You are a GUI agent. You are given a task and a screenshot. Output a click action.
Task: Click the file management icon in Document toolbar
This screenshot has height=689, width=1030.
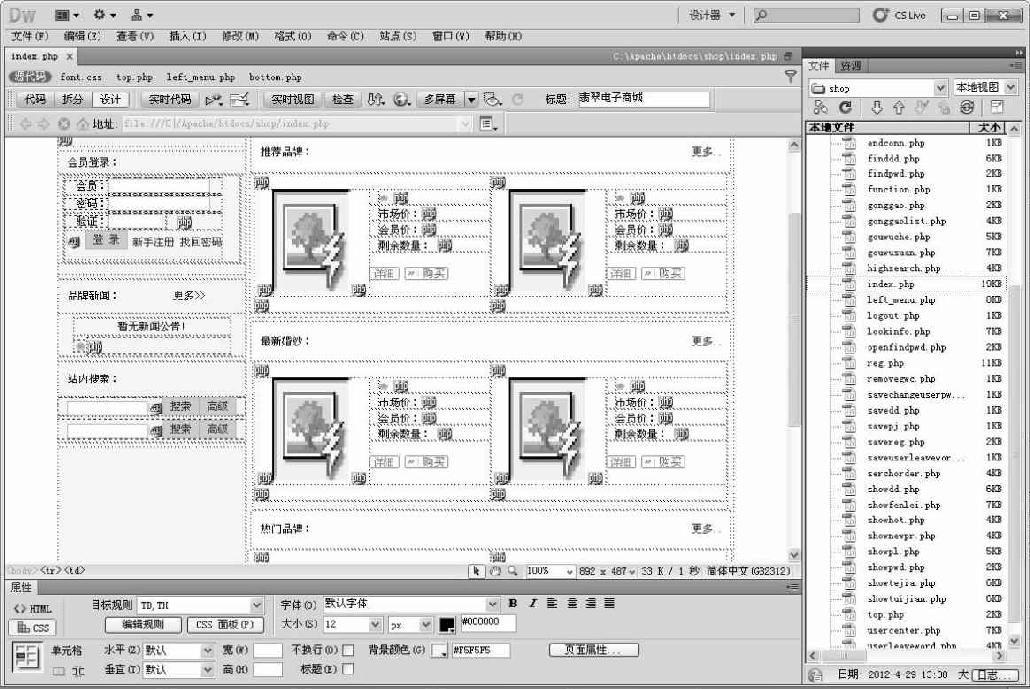pos(375,99)
